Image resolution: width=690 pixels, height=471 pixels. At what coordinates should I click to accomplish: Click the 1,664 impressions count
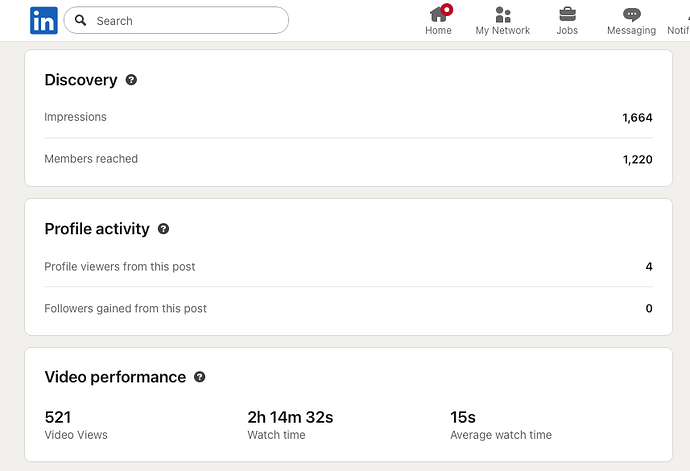(x=637, y=118)
